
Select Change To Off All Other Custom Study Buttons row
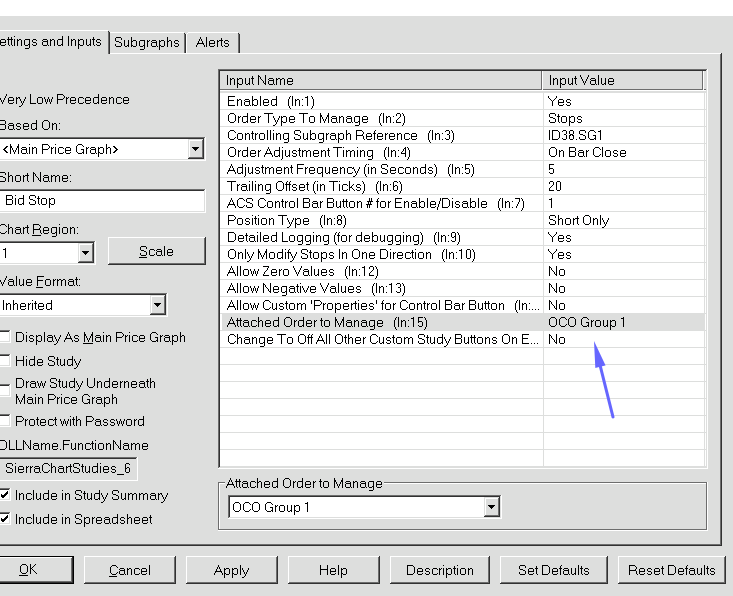[x=462, y=339]
